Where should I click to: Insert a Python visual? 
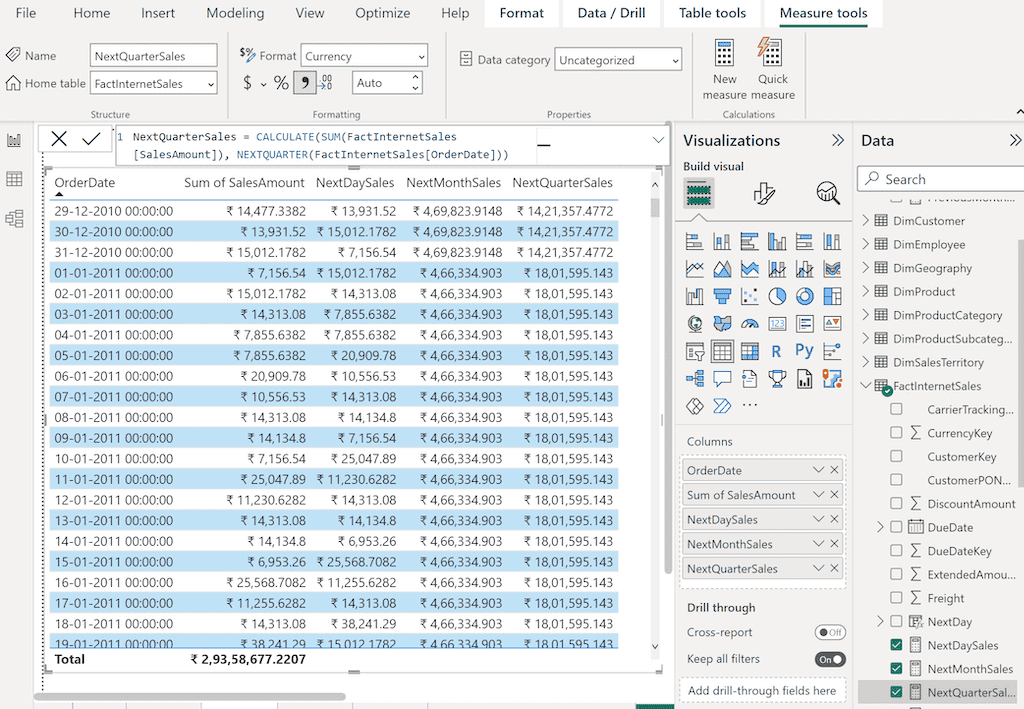tap(804, 351)
